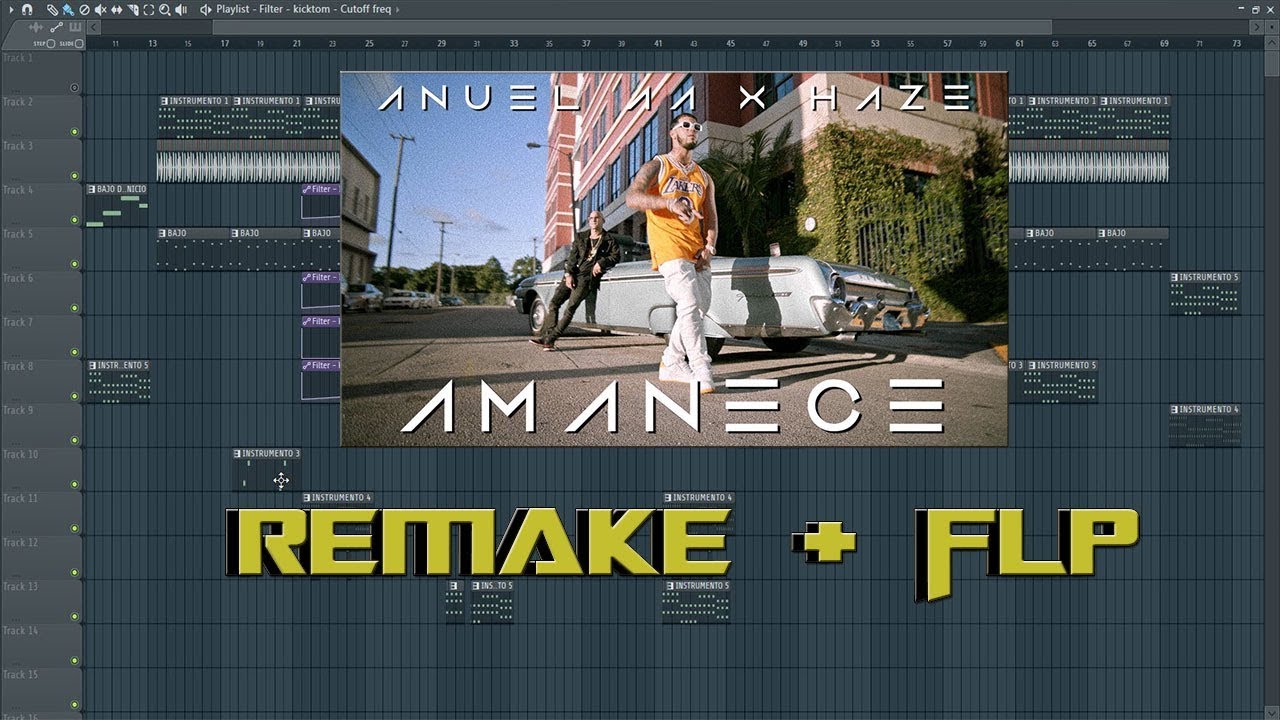Open clip menu of BAJO D..NICIO clip

click(92, 189)
